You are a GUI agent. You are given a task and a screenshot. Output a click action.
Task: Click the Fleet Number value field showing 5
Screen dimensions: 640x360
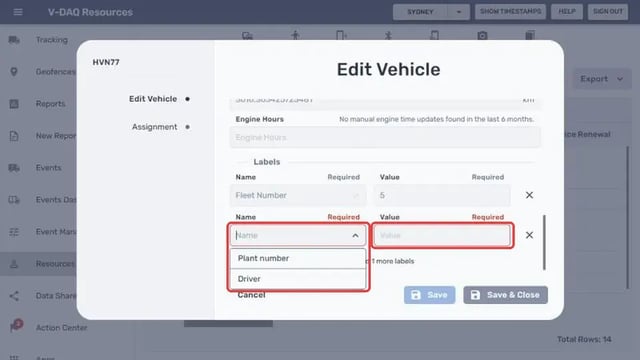click(442, 196)
